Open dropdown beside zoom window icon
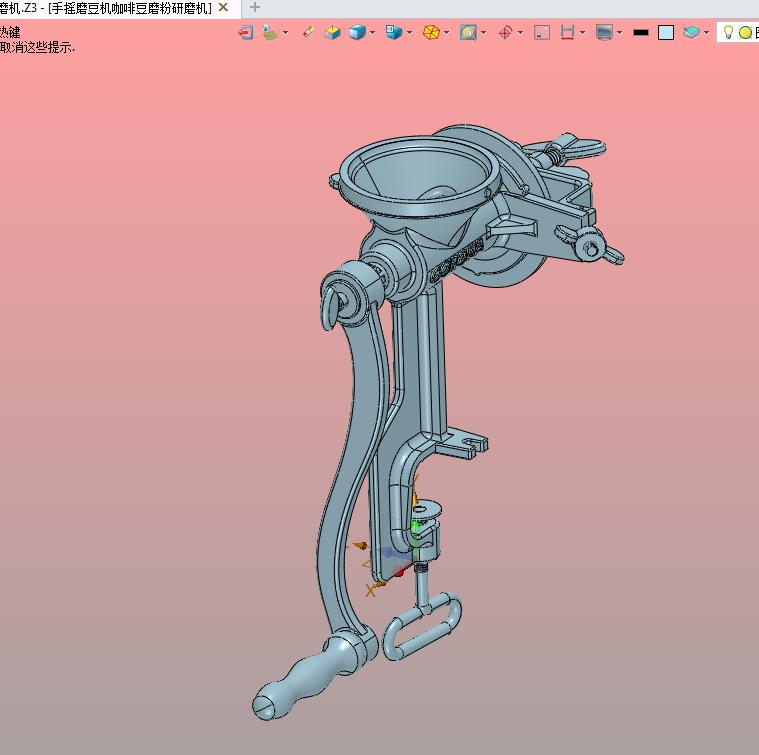Image resolution: width=759 pixels, height=755 pixels. tap(484, 33)
